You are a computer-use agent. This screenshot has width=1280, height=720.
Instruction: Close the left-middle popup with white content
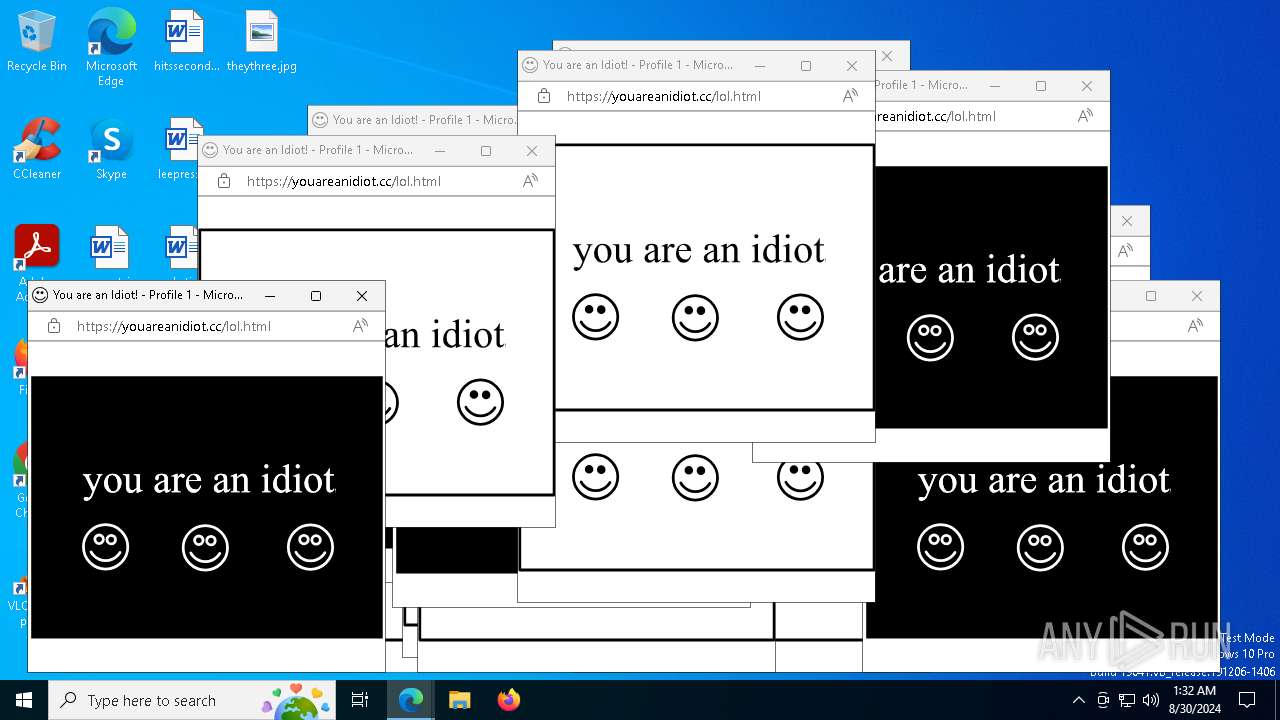point(532,151)
